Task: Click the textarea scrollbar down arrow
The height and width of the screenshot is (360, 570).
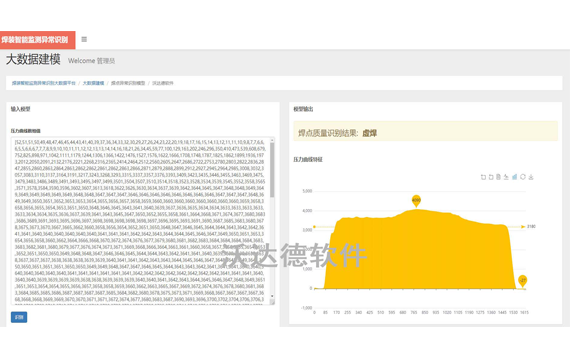Action: 272,297
